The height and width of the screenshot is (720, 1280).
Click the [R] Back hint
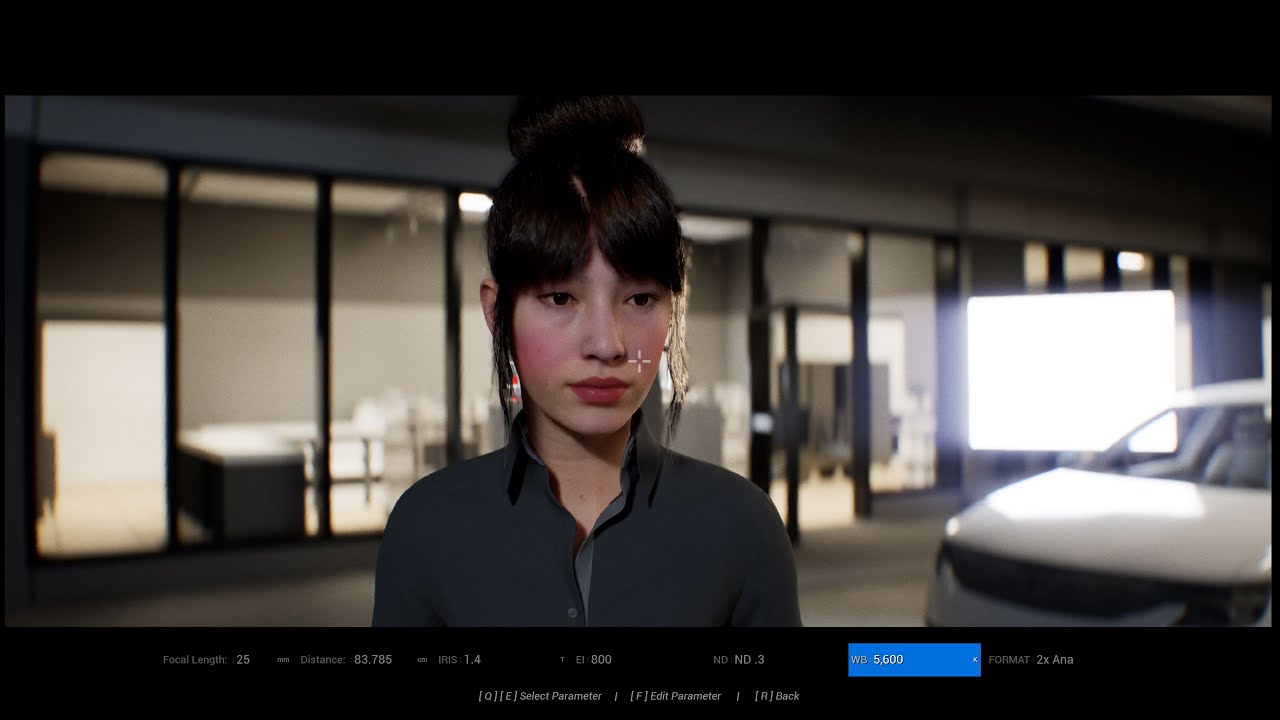click(x=777, y=696)
